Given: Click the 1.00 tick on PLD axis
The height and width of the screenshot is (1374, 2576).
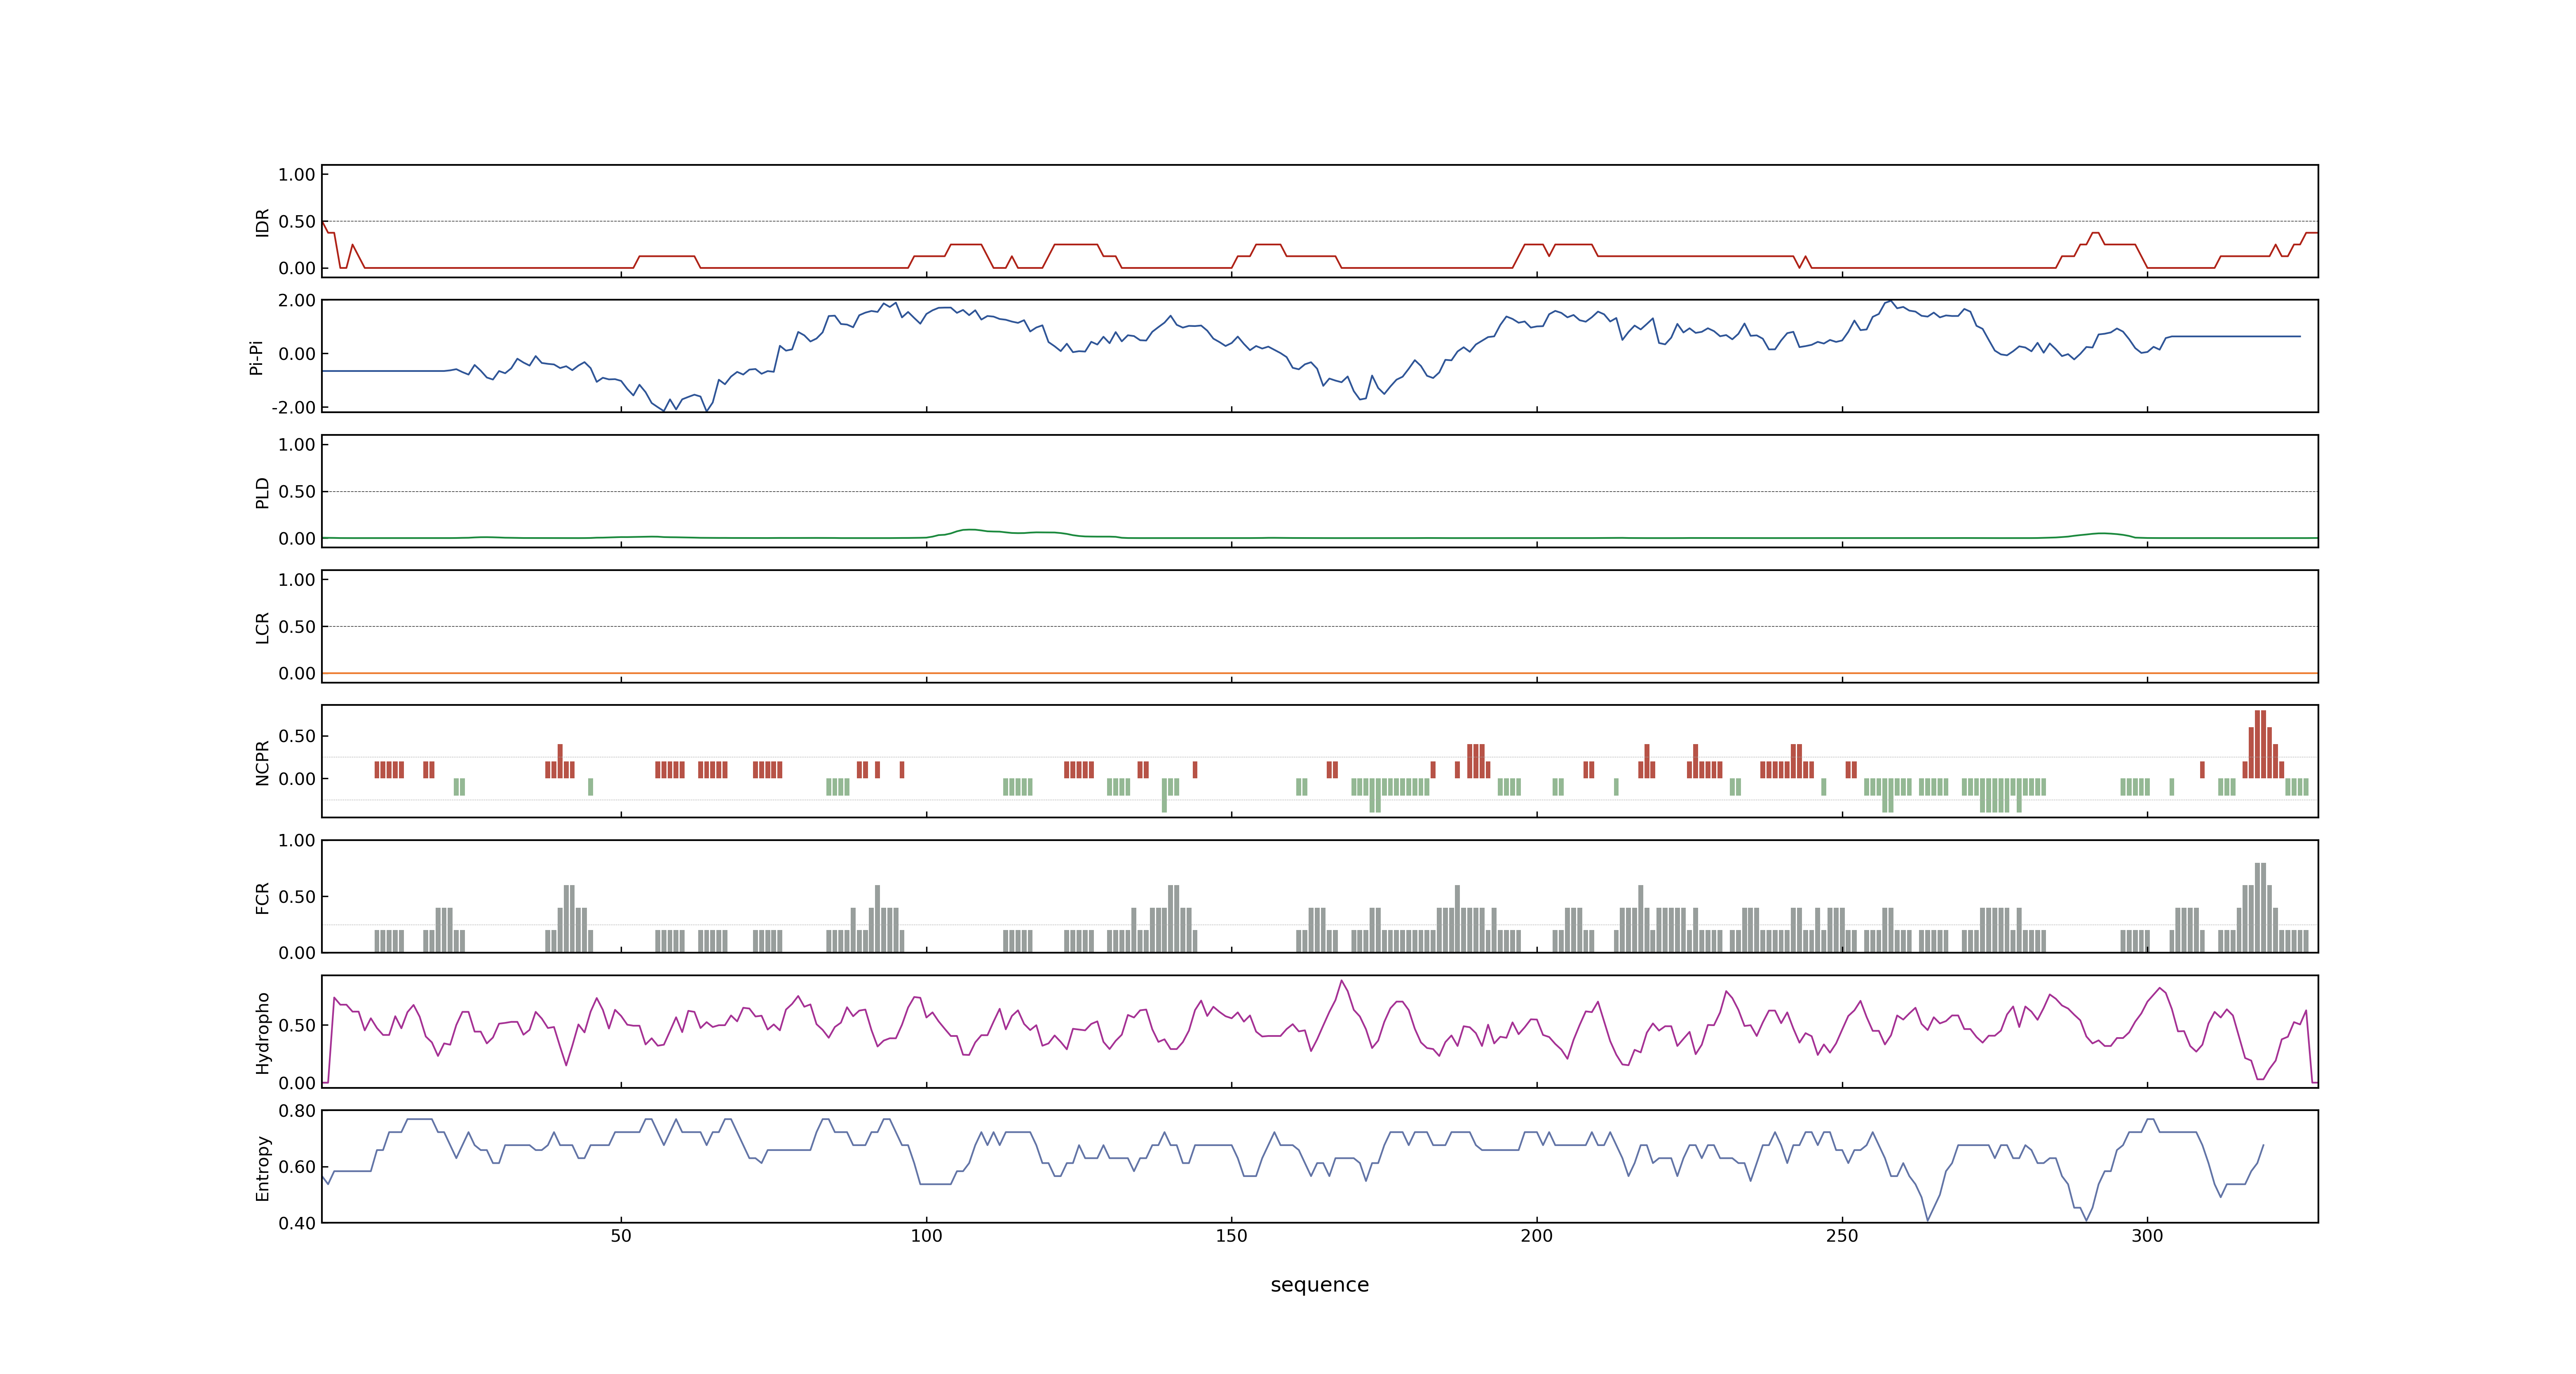Looking at the screenshot, I should tap(297, 444).
